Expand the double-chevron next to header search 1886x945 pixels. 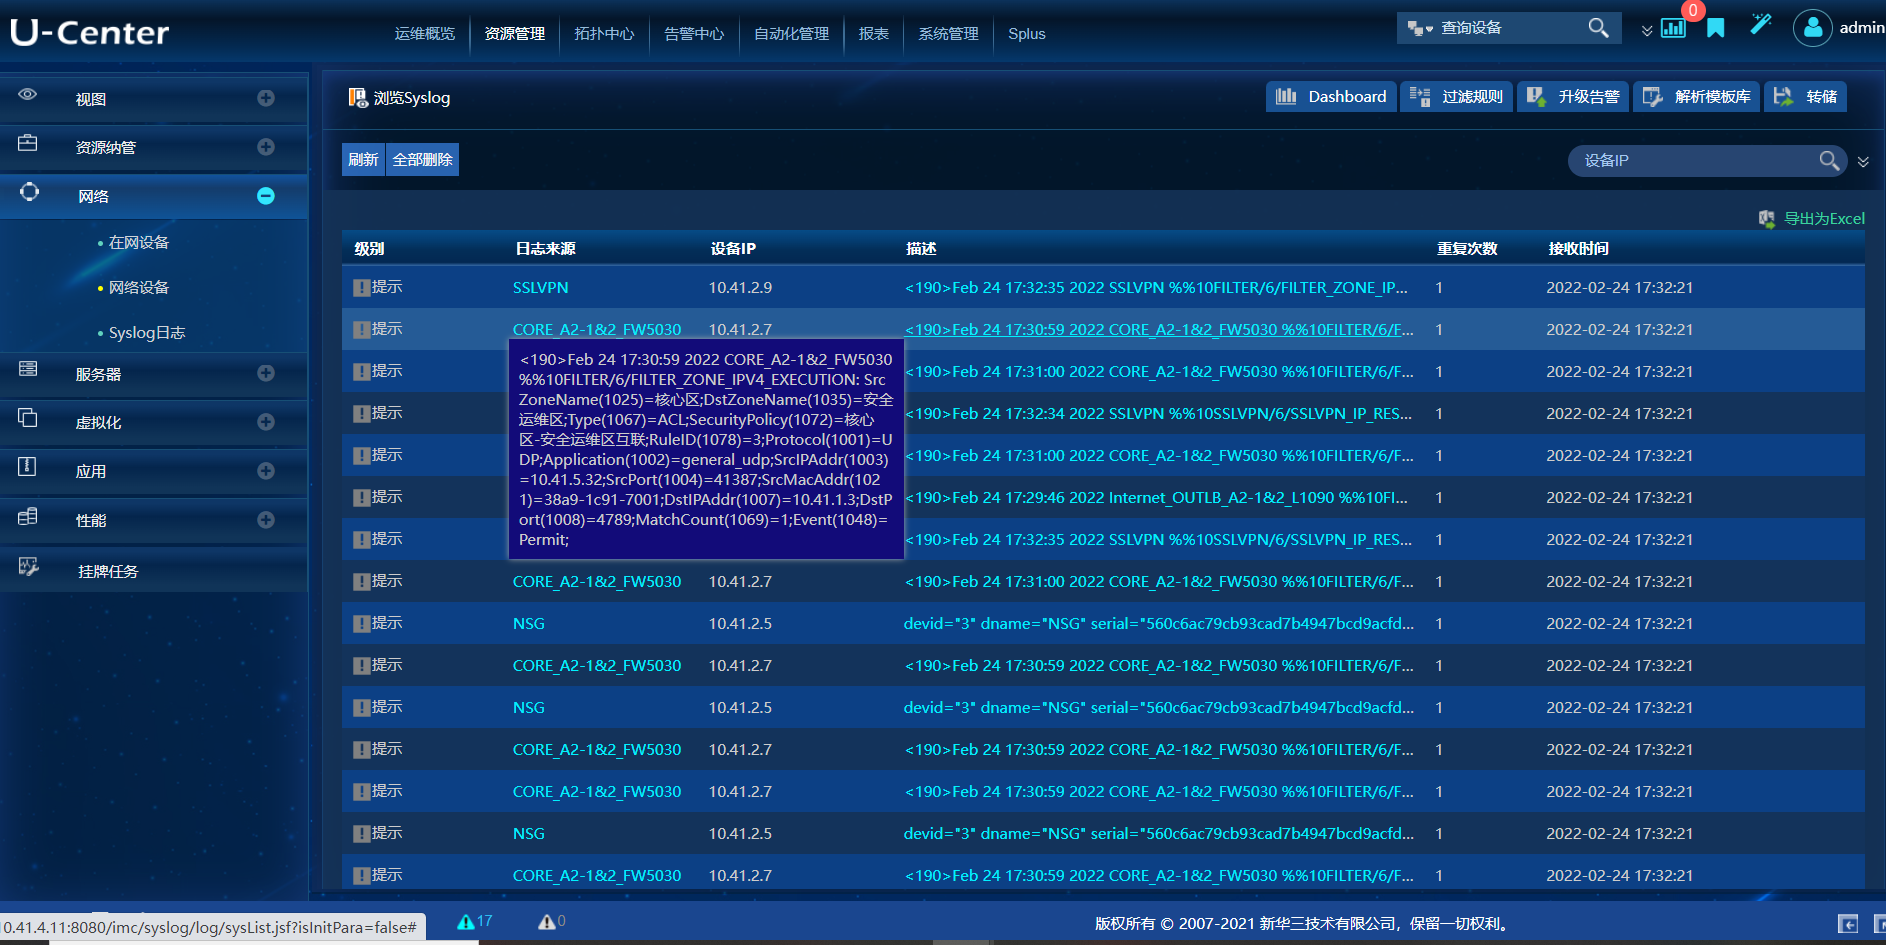[x=1647, y=31]
